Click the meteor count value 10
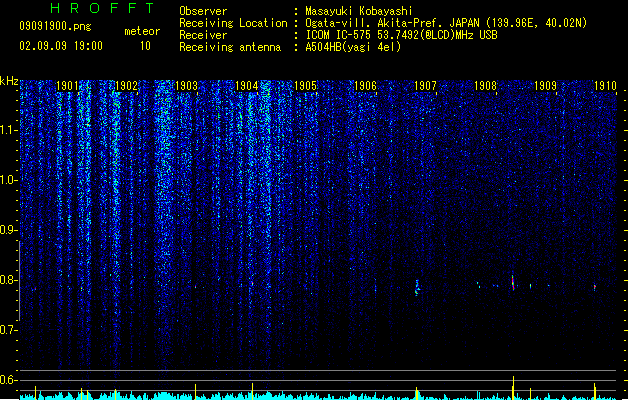 (145, 46)
